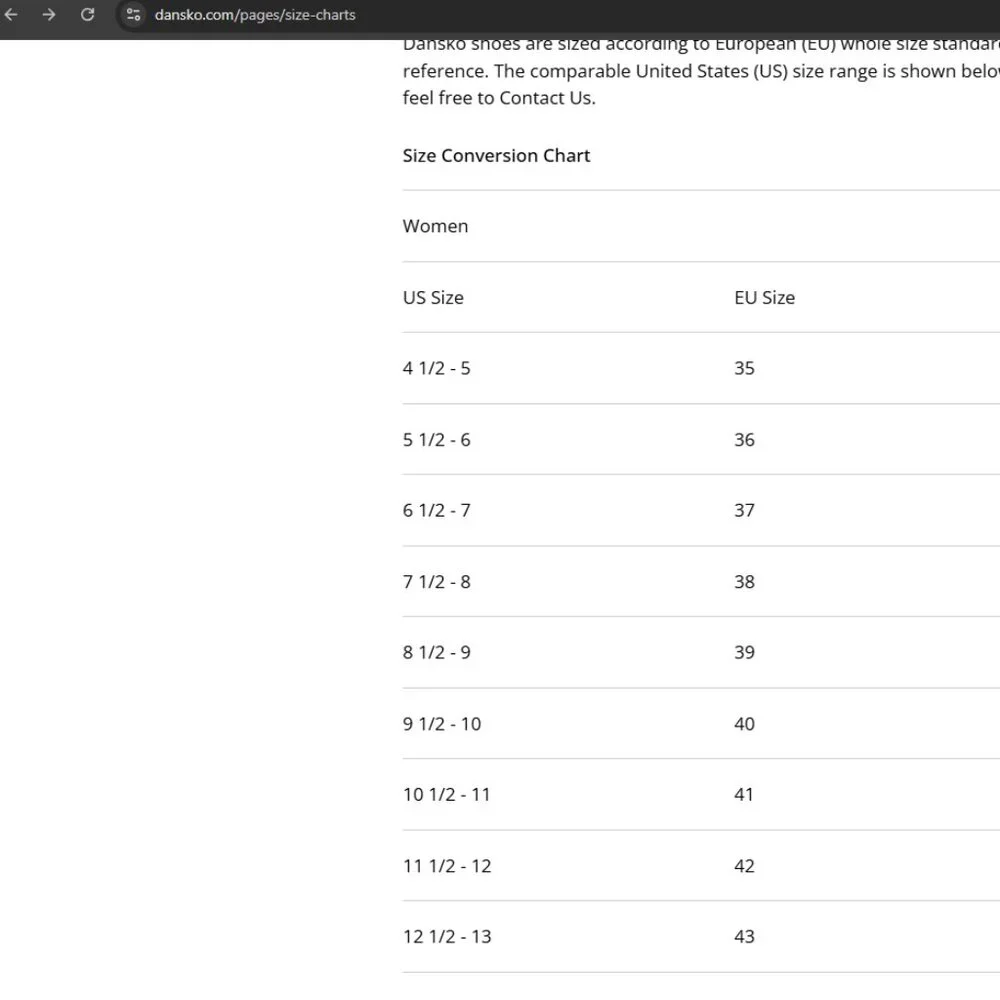The height and width of the screenshot is (1000, 1000).
Task: Click the US Size column header
Action: coord(433,298)
